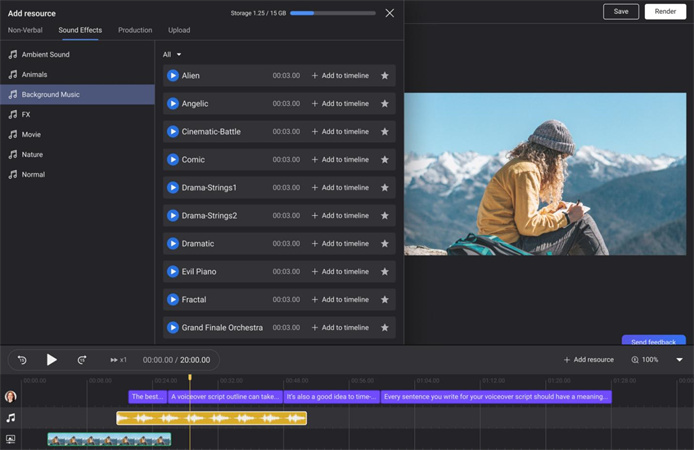Play the Alien sound preview
Image resolution: width=694 pixels, height=450 pixels.
173,76
